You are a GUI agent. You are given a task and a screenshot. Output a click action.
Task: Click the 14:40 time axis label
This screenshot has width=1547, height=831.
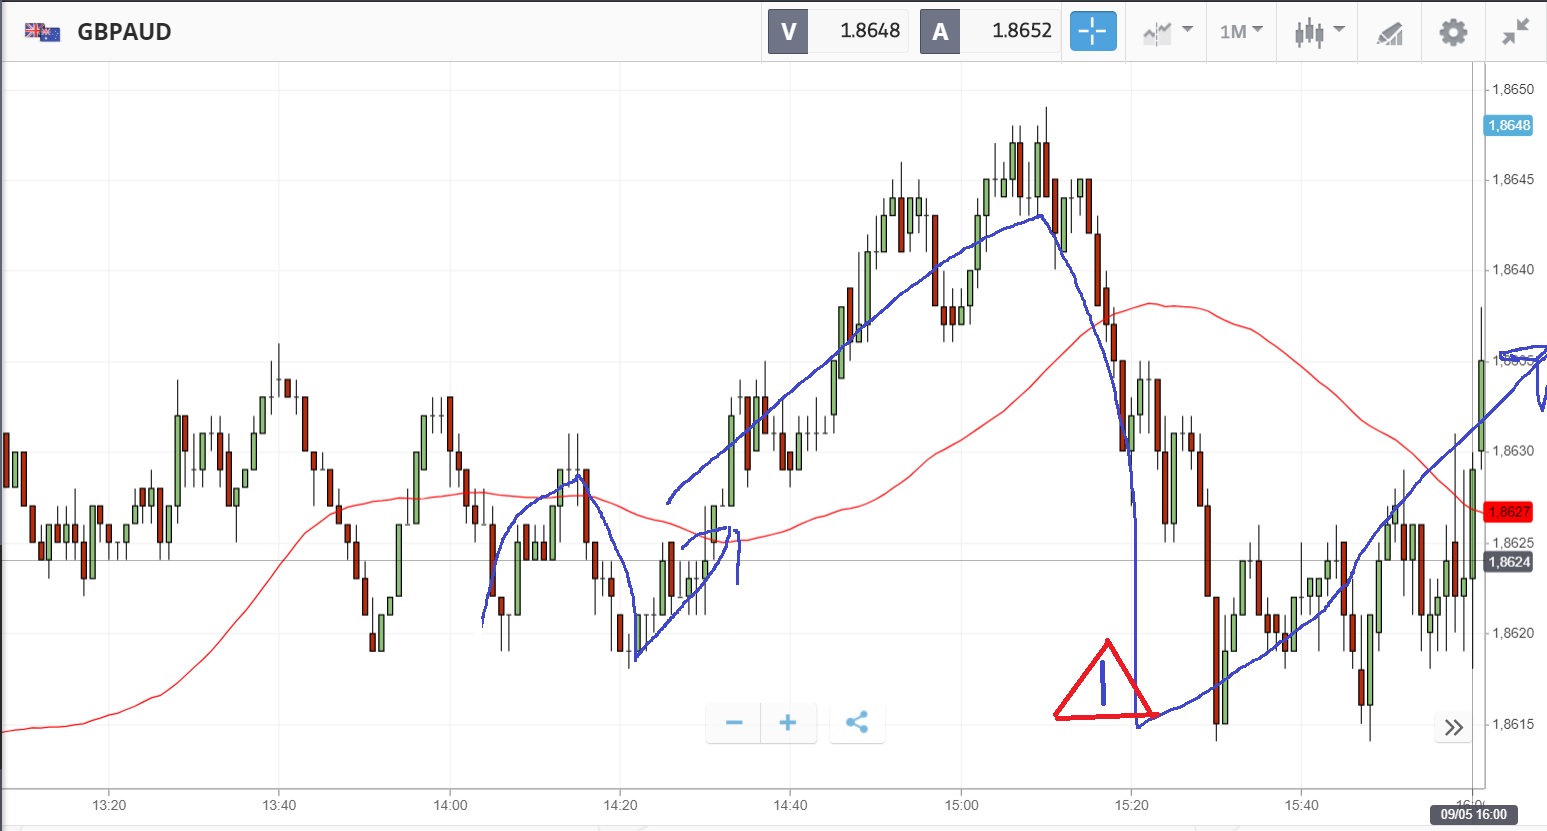click(x=790, y=805)
